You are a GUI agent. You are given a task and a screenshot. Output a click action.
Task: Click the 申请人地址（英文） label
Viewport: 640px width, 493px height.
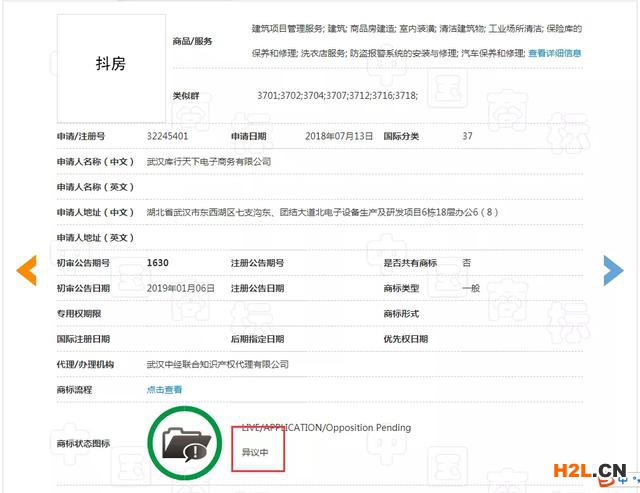(95, 238)
